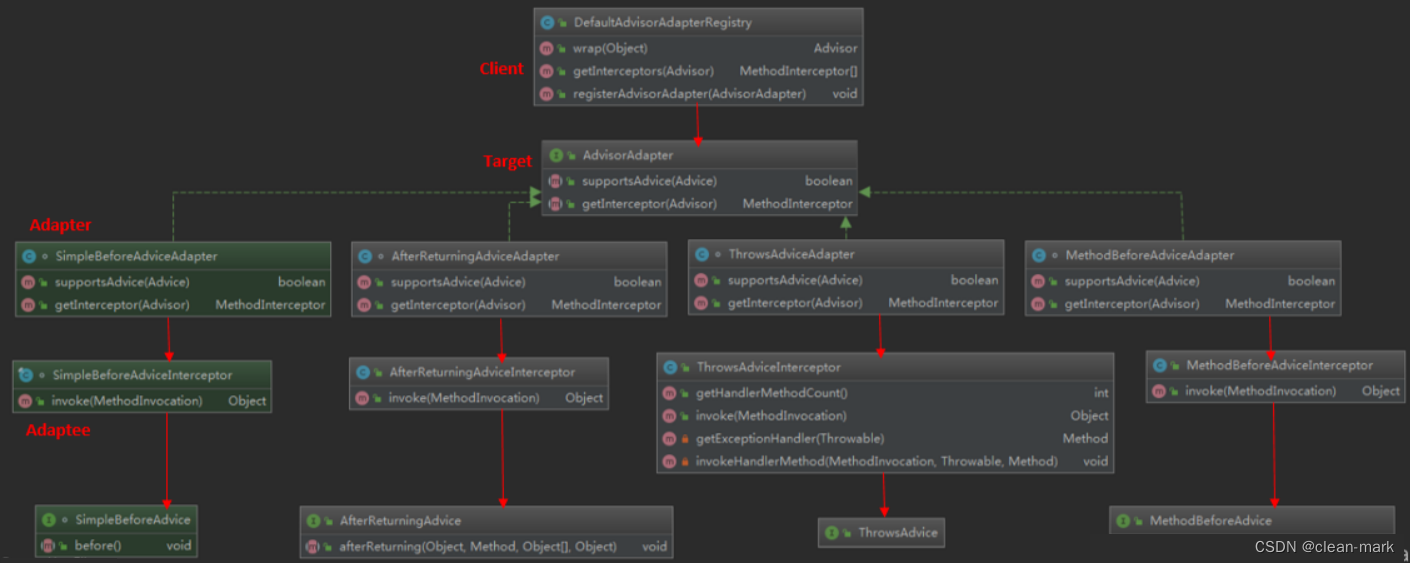Click the class icon of AfterReturningAdviceInterceptor

[x=362, y=372]
